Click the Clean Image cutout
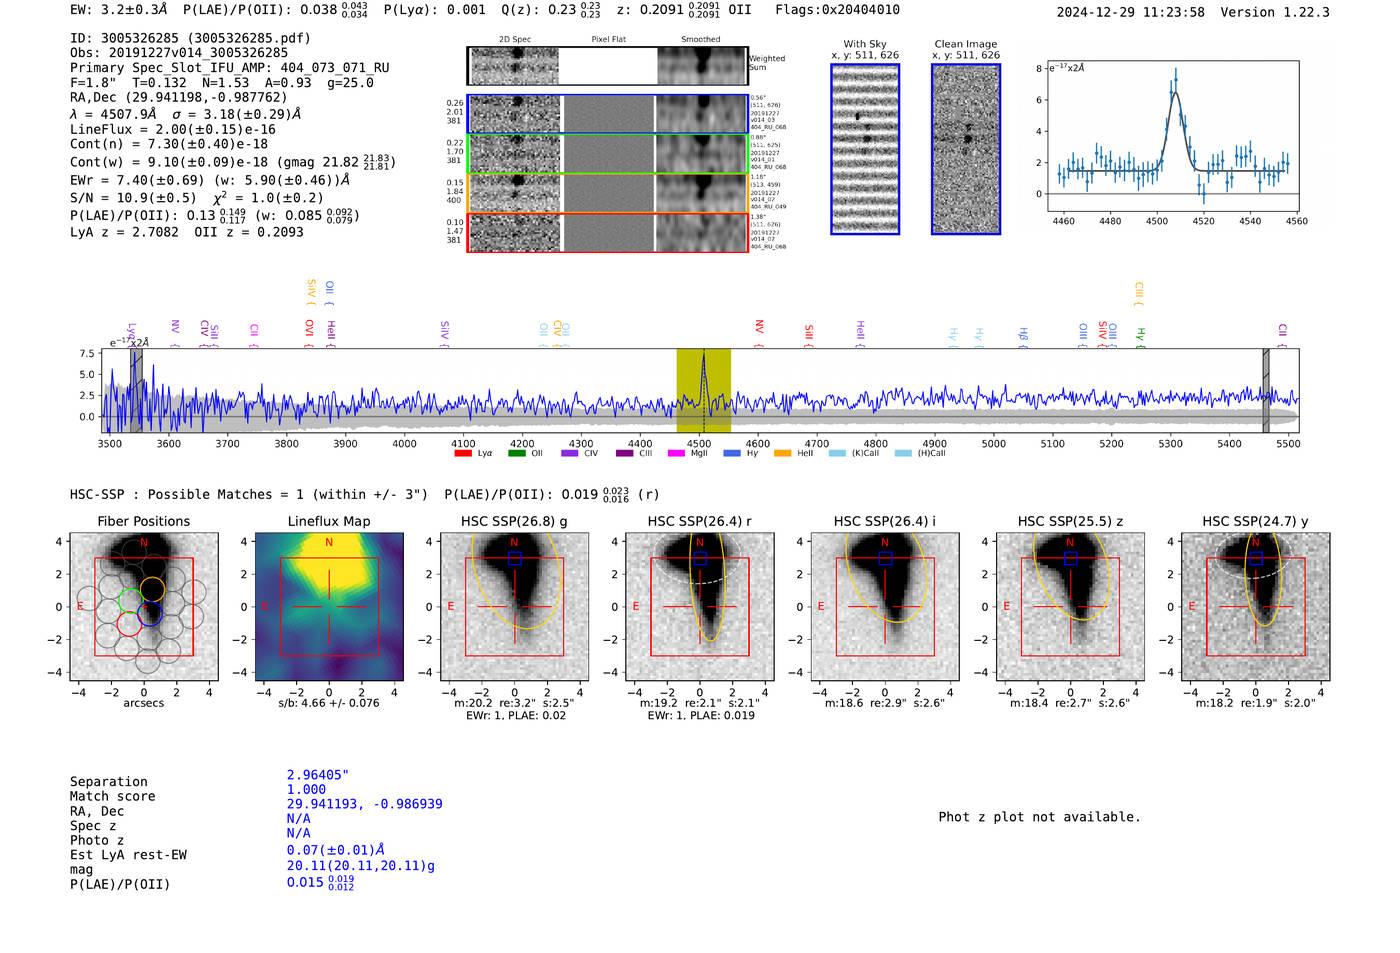Image resolution: width=1400 pixels, height=953 pixels. [966, 149]
